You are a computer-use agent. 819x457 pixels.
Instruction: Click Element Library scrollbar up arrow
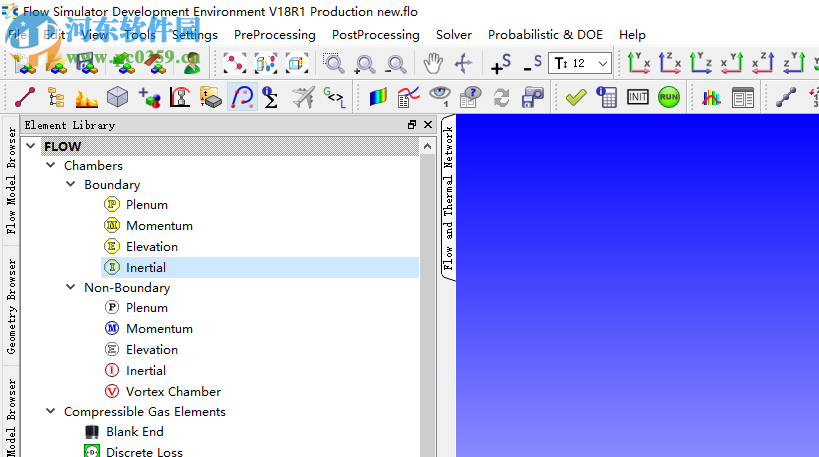point(427,147)
